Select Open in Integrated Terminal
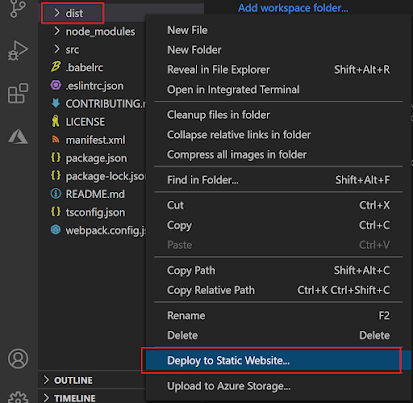The width and height of the screenshot is (413, 403). (x=233, y=90)
